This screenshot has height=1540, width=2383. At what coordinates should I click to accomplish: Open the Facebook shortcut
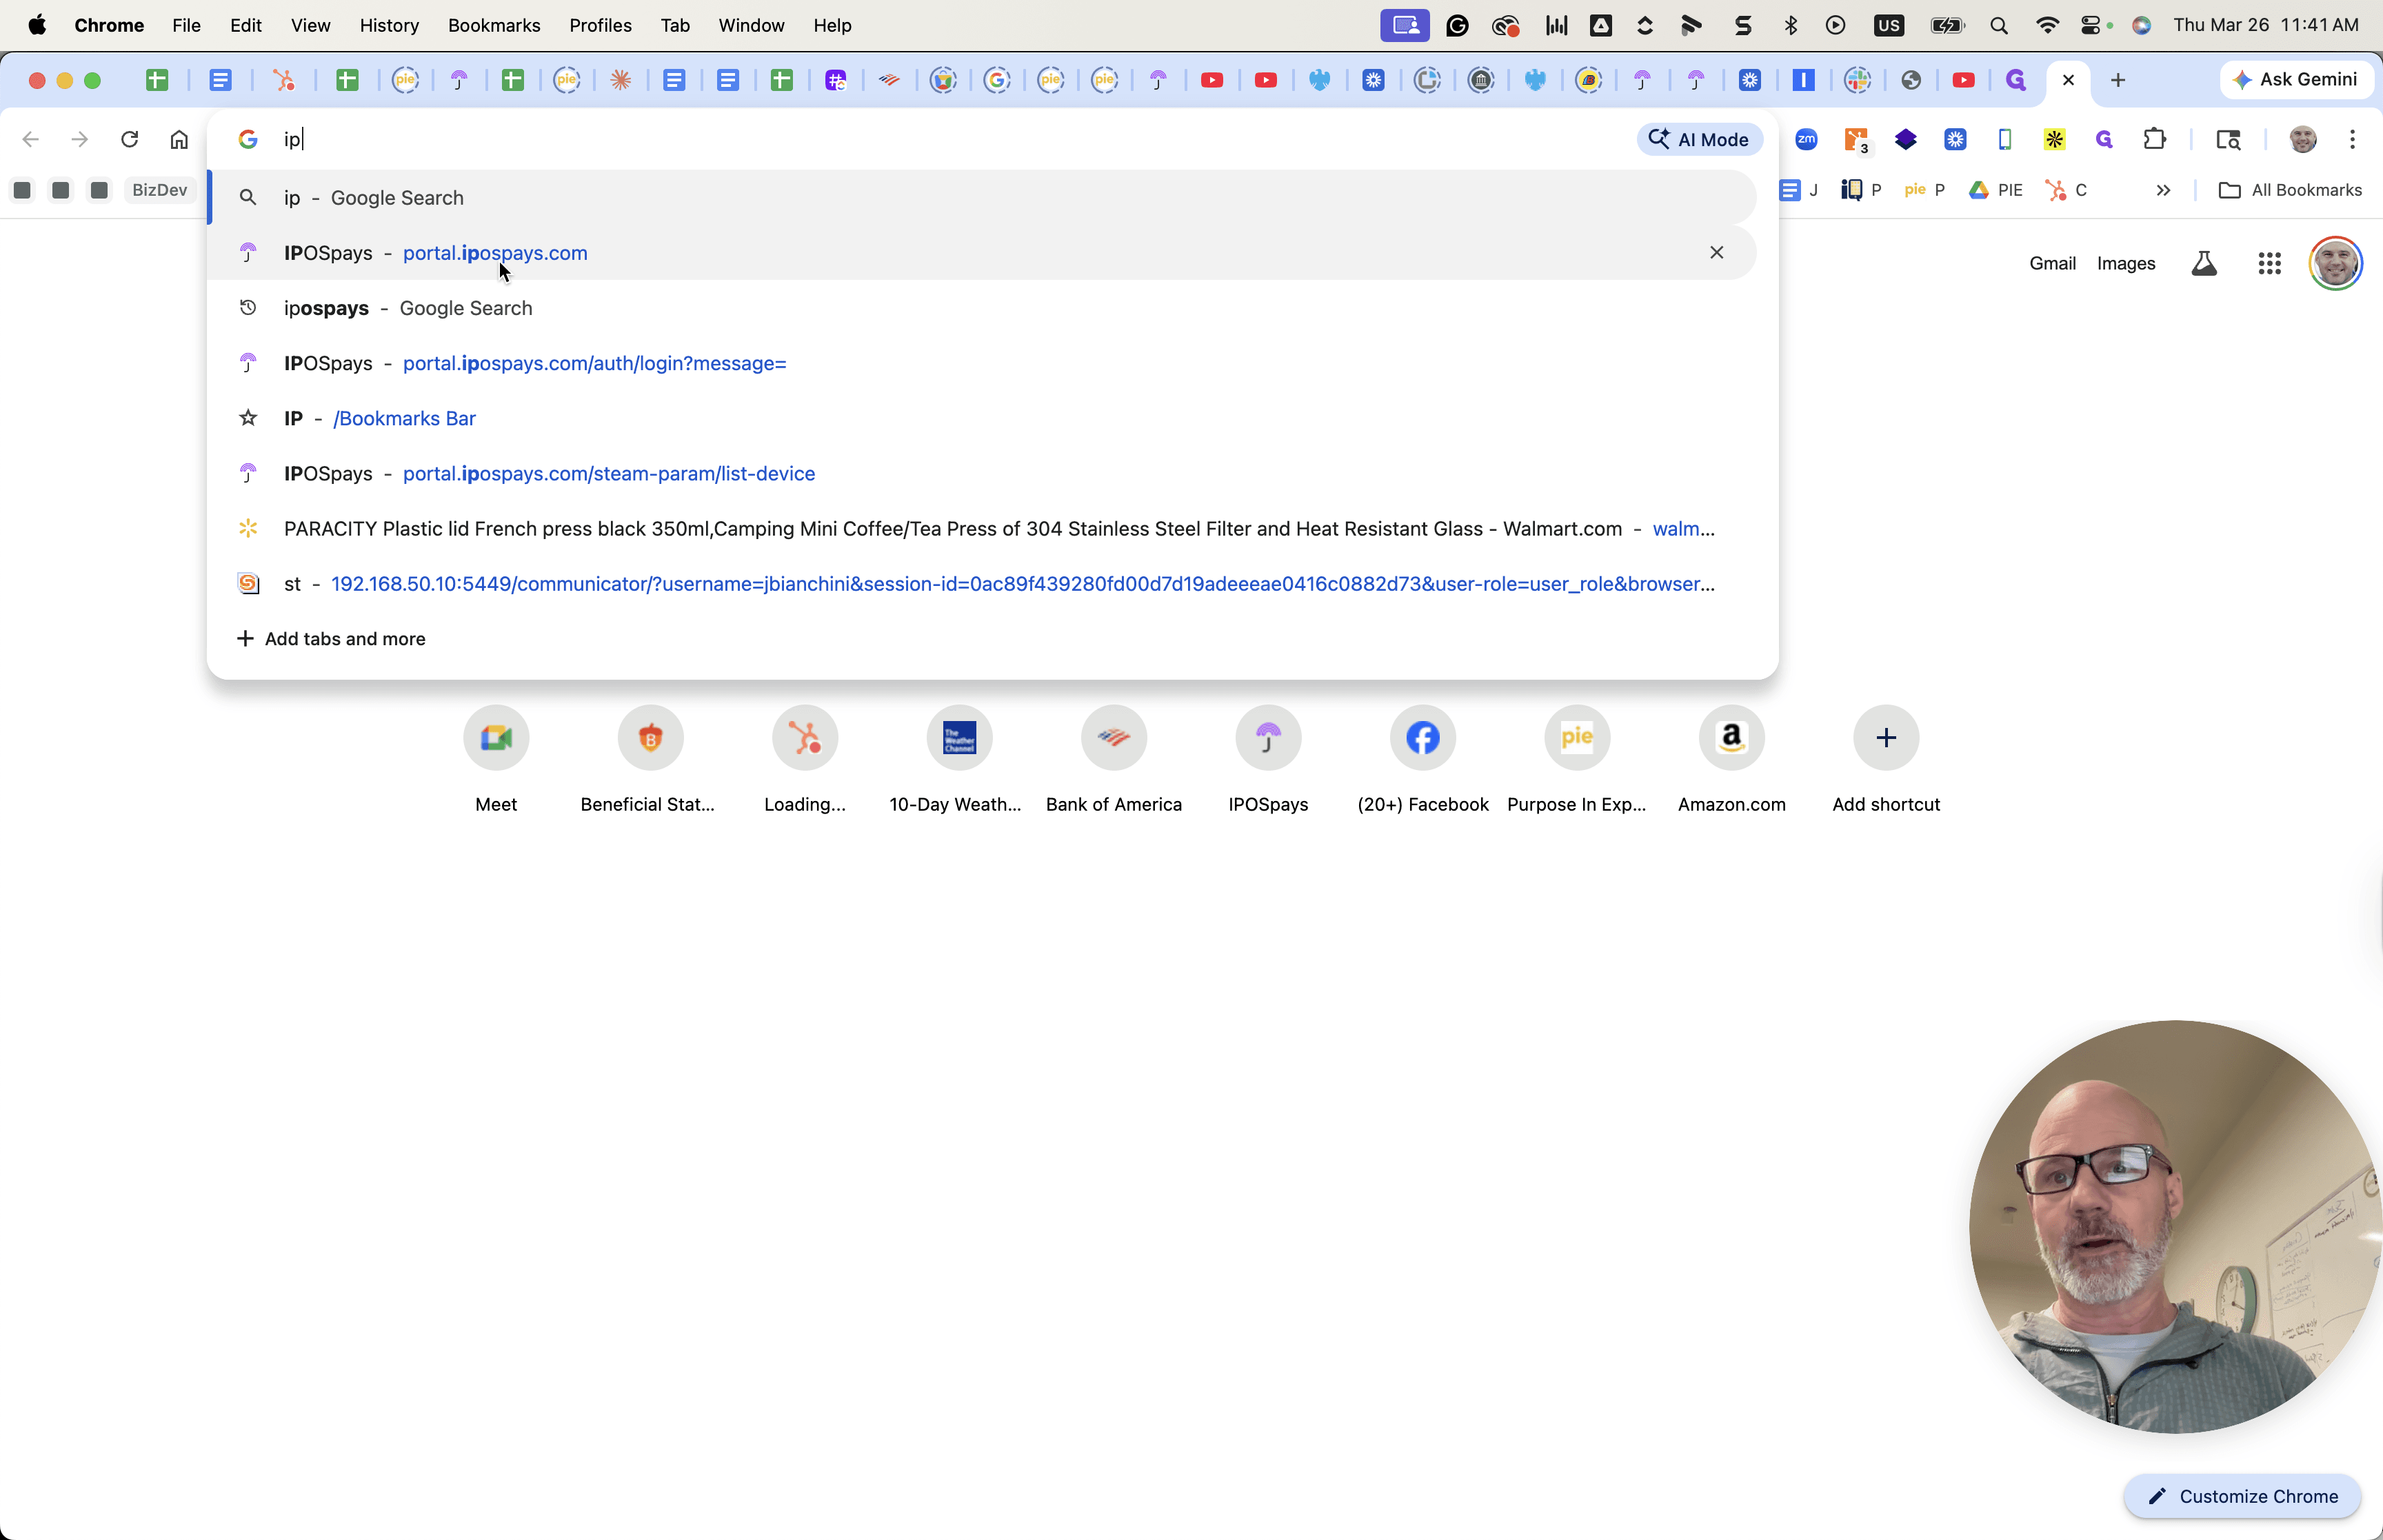[1423, 759]
